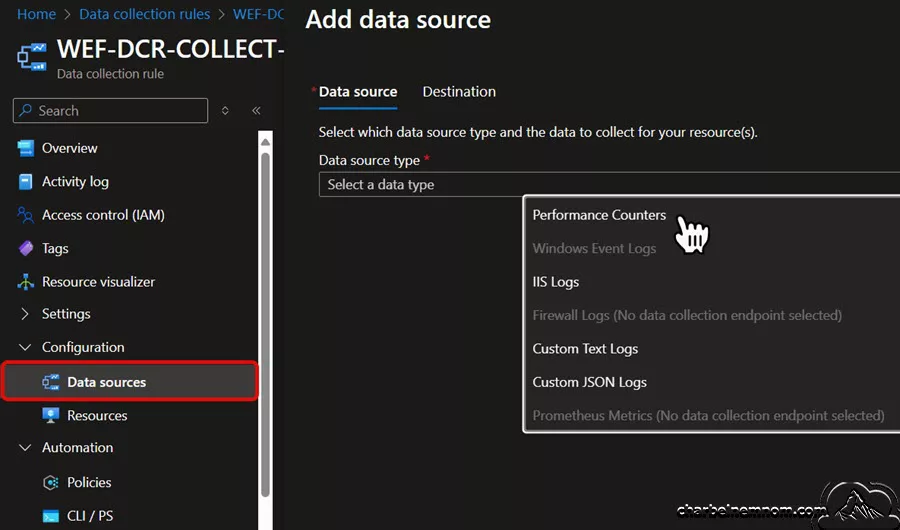Open Data collection rules breadcrumb link
Screen dimensions: 900x530
(145, 14)
